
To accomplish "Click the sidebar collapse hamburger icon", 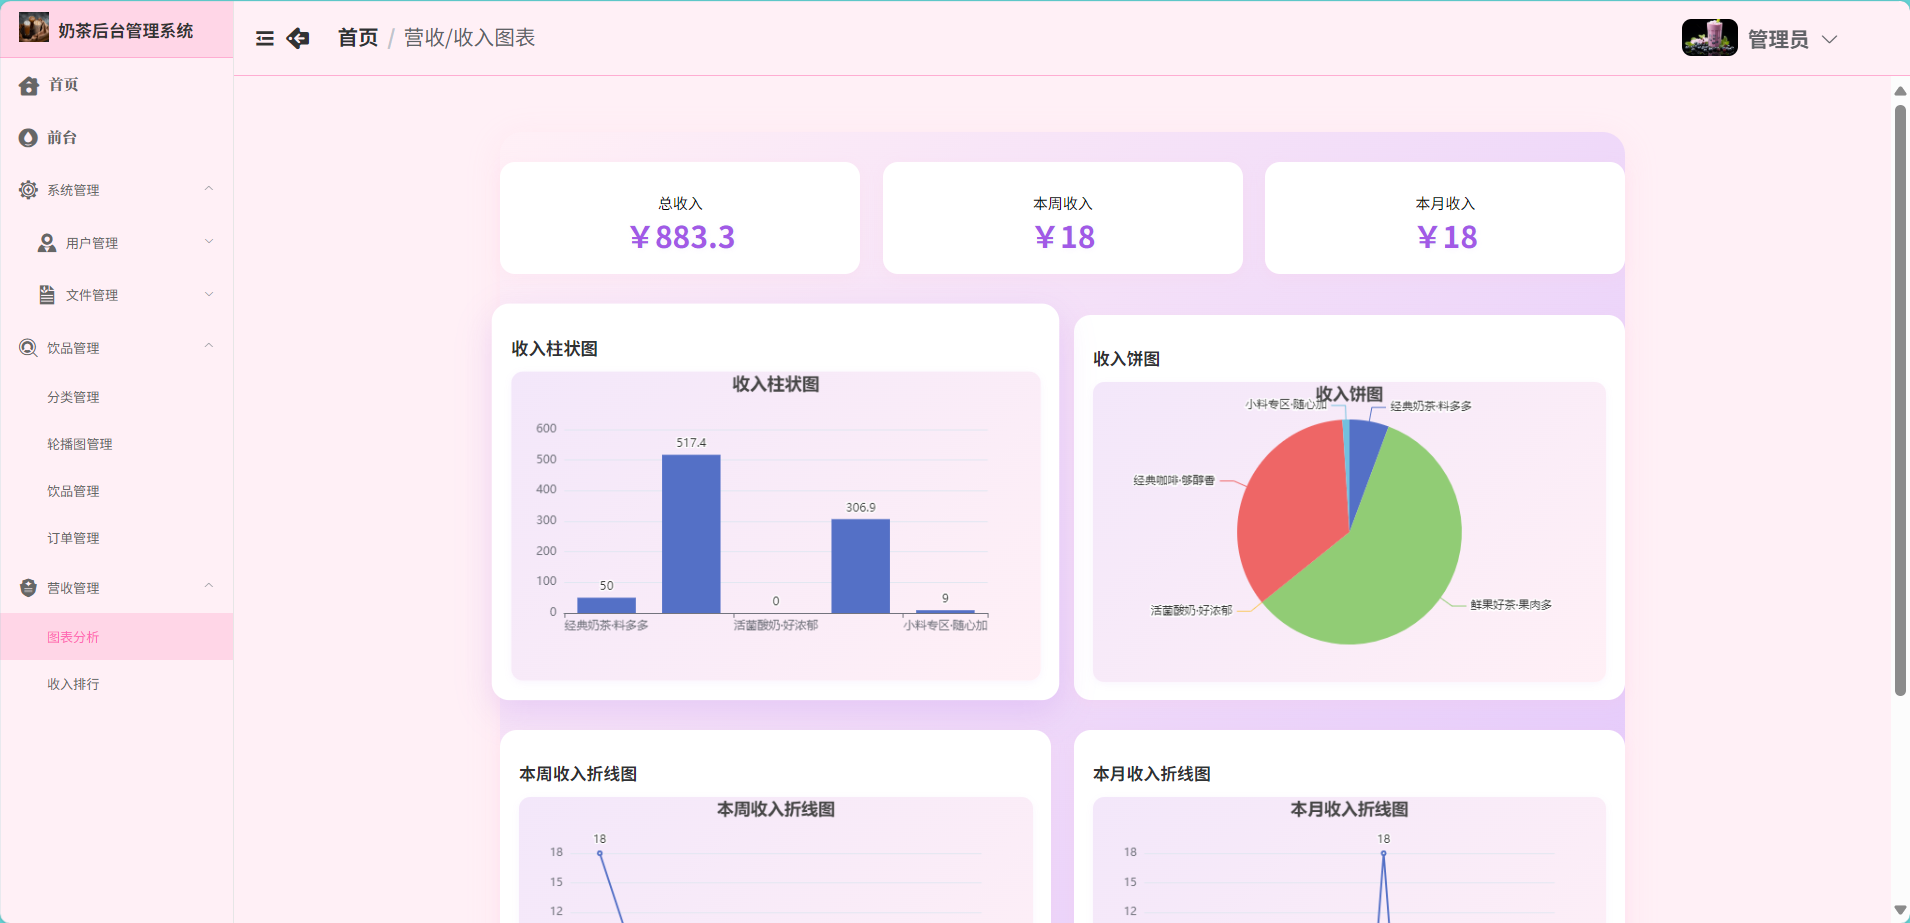I will point(264,38).
